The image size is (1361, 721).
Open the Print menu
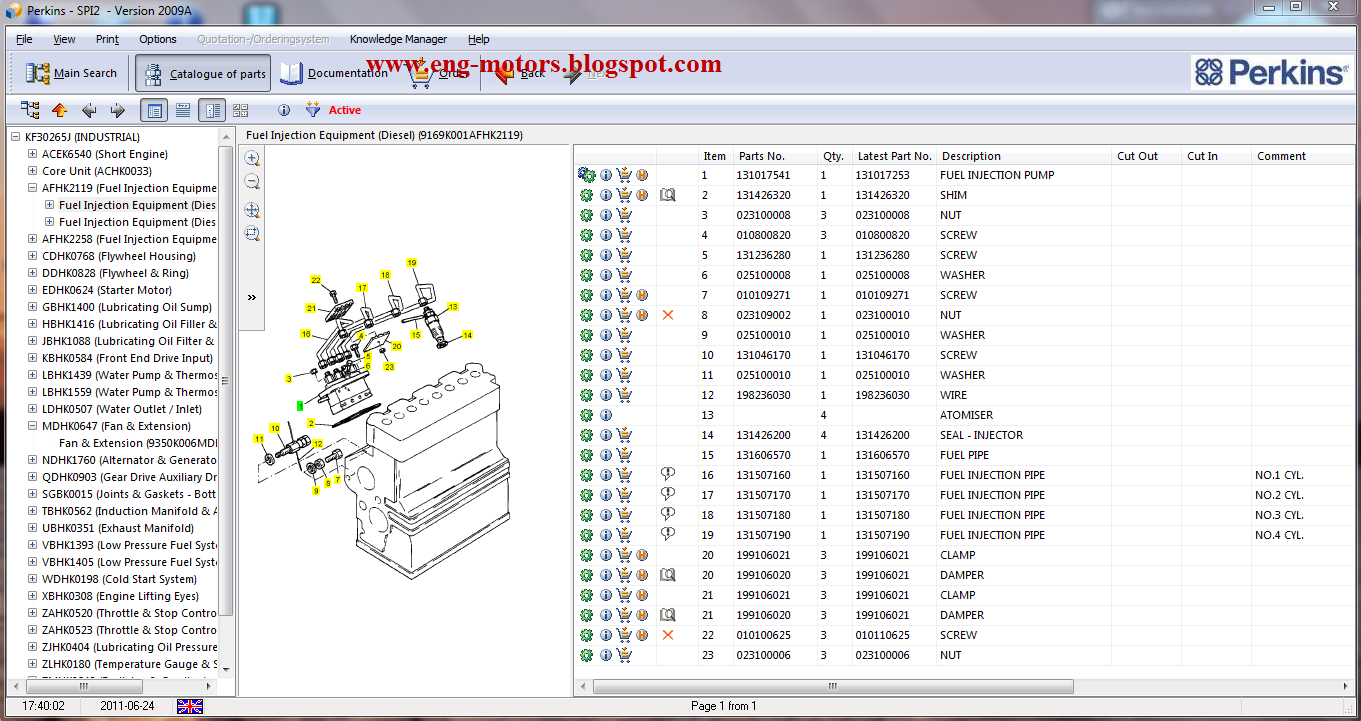(107, 39)
